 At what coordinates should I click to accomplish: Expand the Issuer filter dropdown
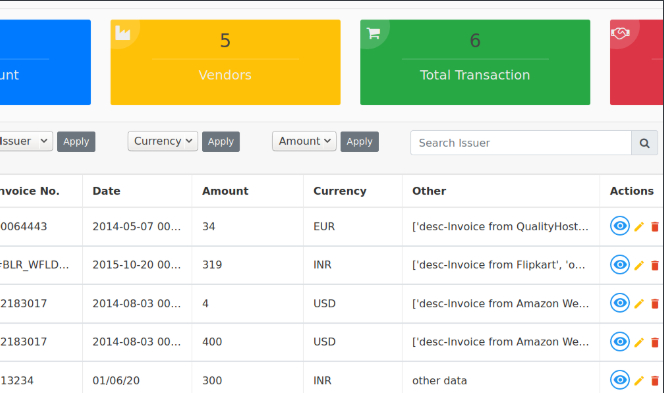(x=23, y=141)
